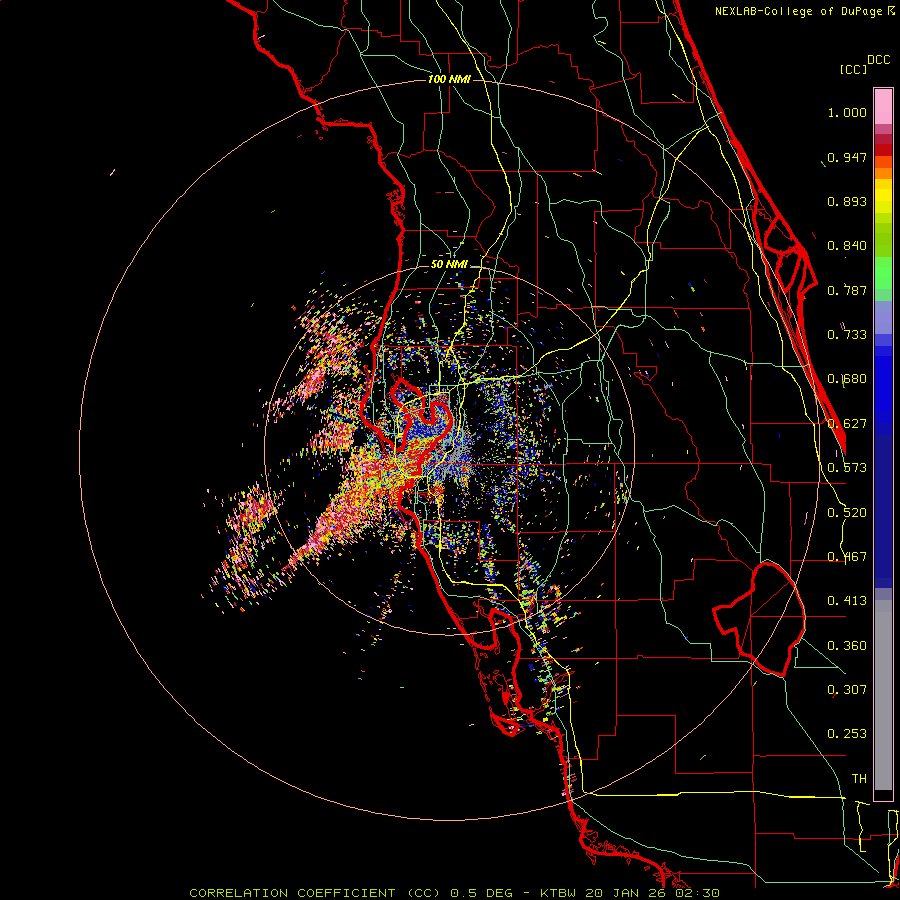
Task: Click the 0.520 legend value
Action: [847, 513]
